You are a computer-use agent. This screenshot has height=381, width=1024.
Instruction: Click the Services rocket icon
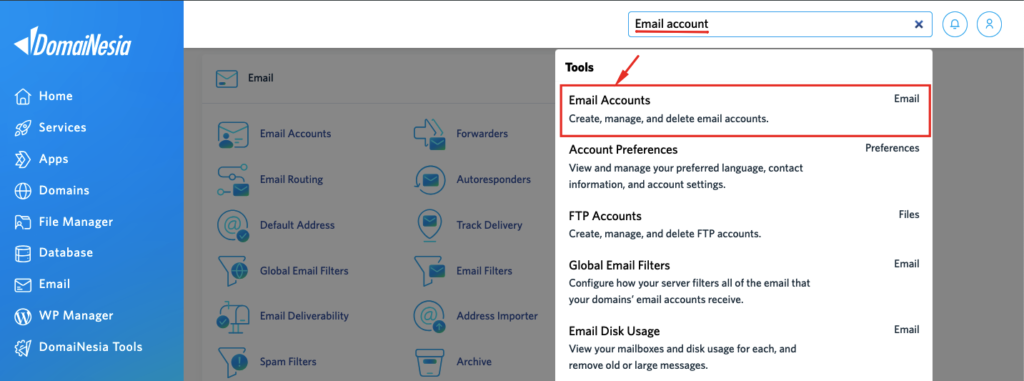(22, 128)
